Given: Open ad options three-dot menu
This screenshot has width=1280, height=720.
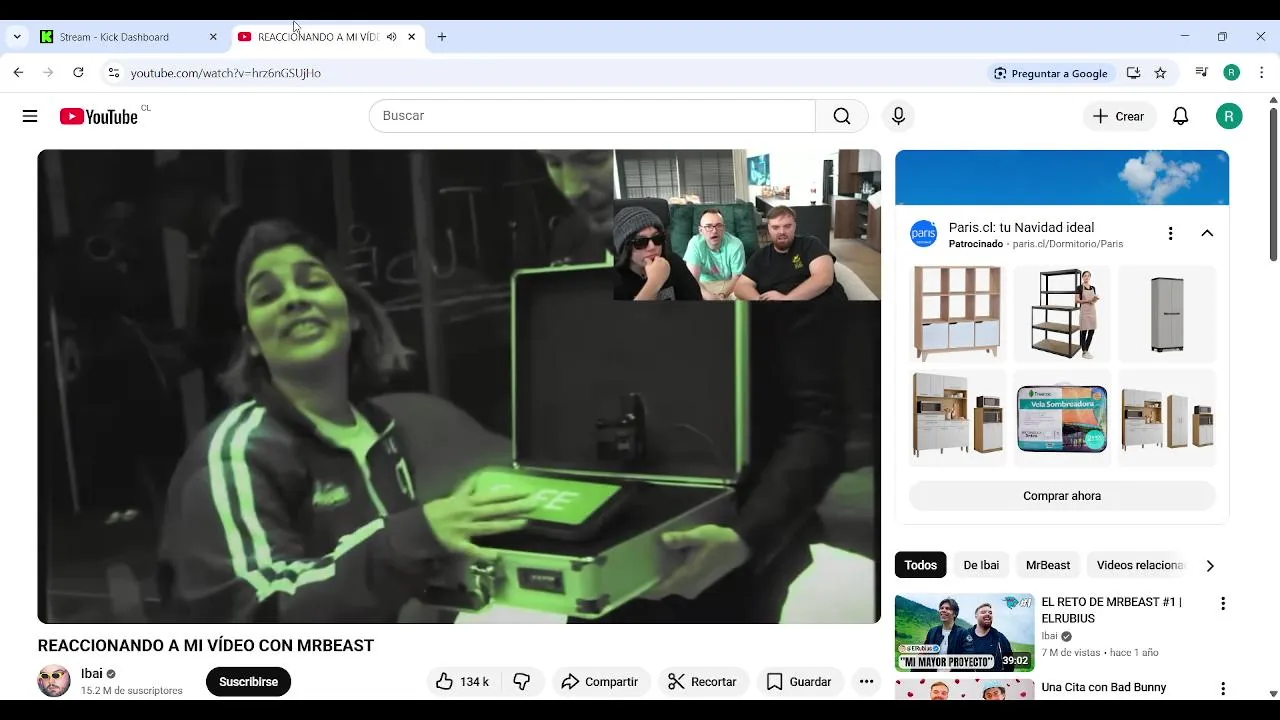Looking at the screenshot, I should (1170, 234).
